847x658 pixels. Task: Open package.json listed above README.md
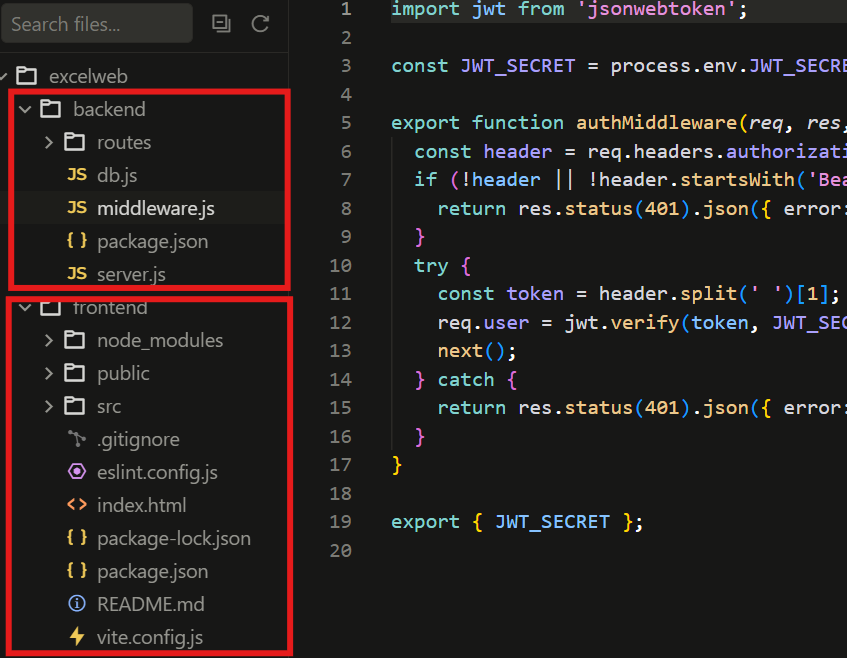coord(153,572)
